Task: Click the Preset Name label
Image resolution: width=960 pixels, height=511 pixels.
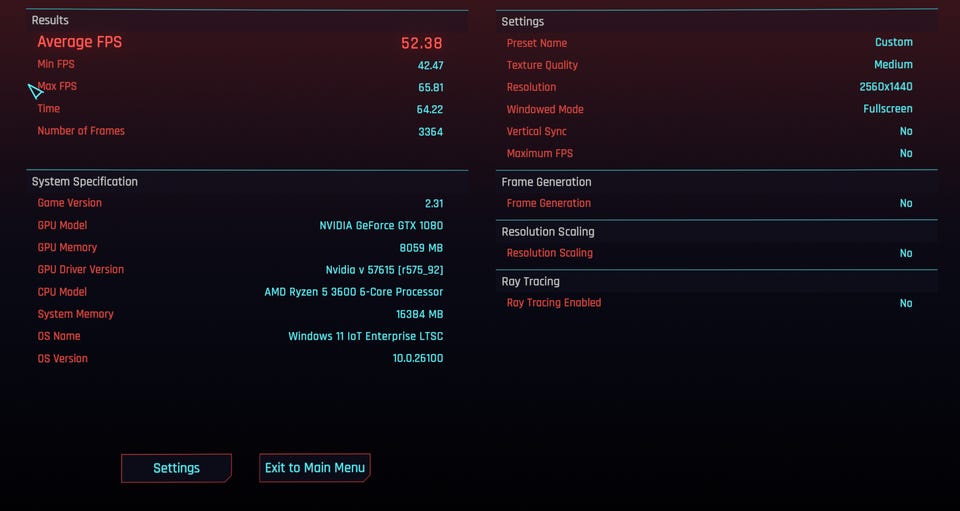Action: coord(537,43)
